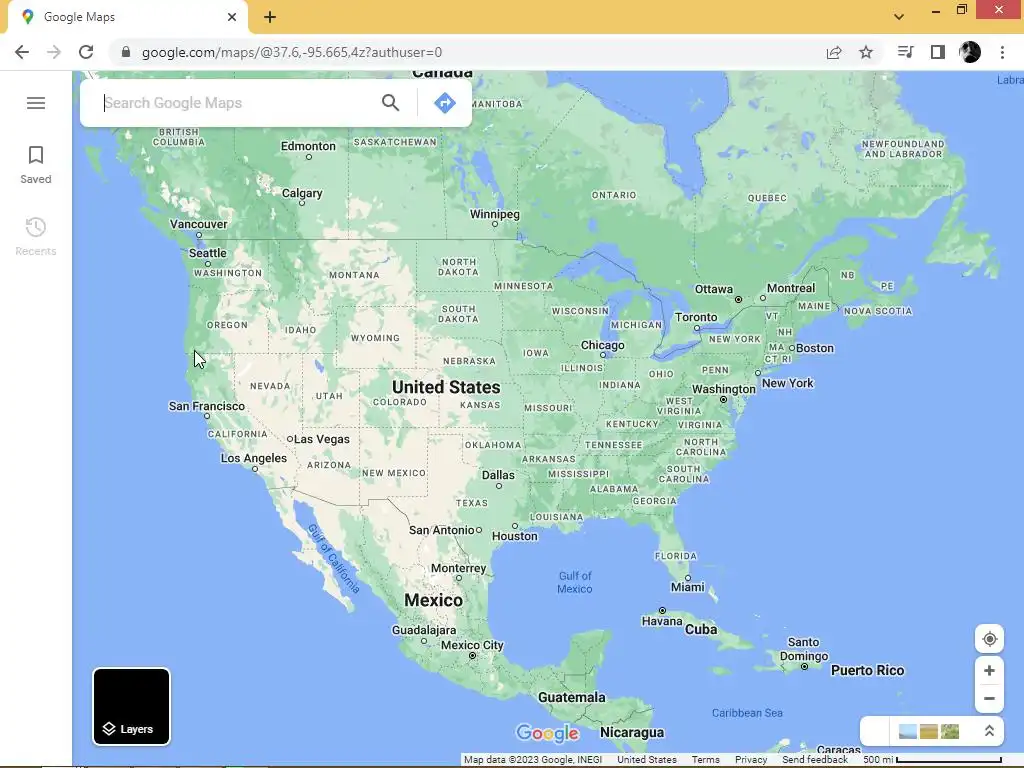The width and height of the screenshot is (1024, 768).
Task: Toggle the 500 mi scale bar units
Action: 933,760
